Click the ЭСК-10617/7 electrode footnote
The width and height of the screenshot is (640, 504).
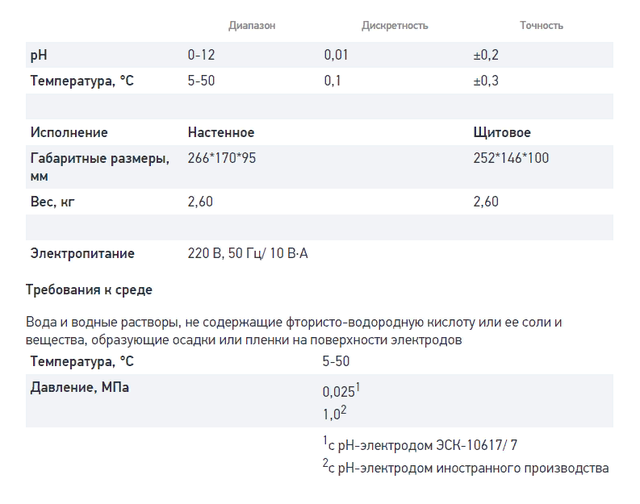(x=420, y=444)
